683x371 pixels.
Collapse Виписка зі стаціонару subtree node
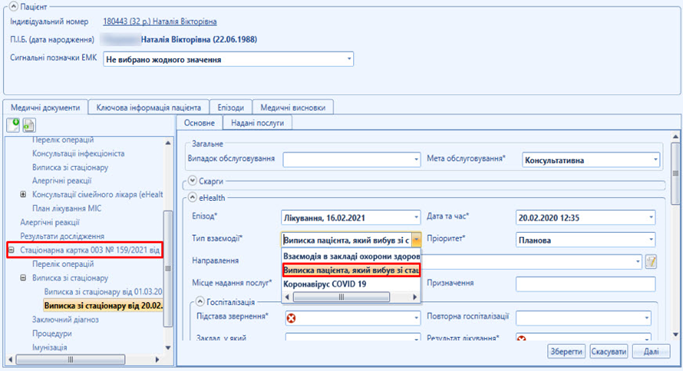point(23,277)
